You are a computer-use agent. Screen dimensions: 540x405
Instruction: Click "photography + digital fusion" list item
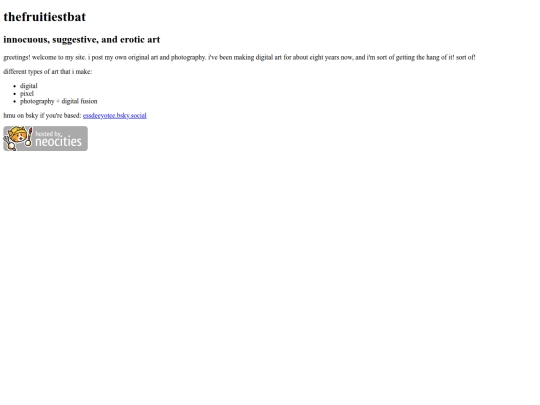tap(59, 101)
